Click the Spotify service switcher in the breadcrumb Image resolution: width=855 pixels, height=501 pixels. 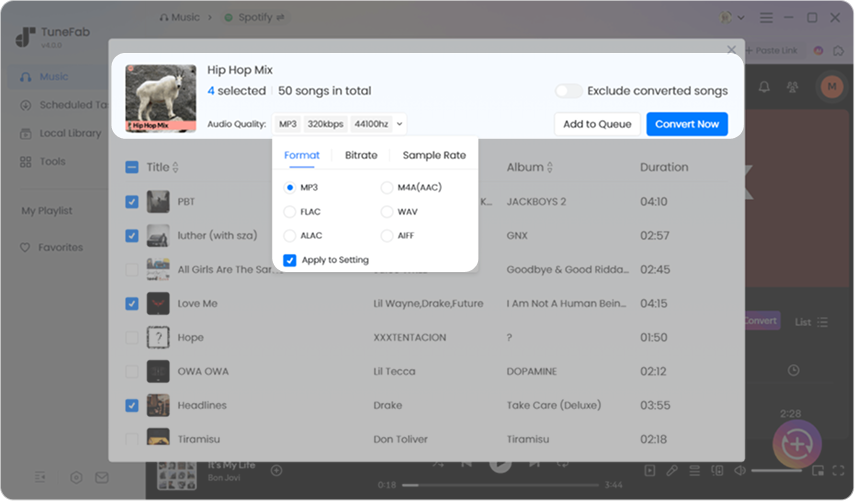coord(255,17)
